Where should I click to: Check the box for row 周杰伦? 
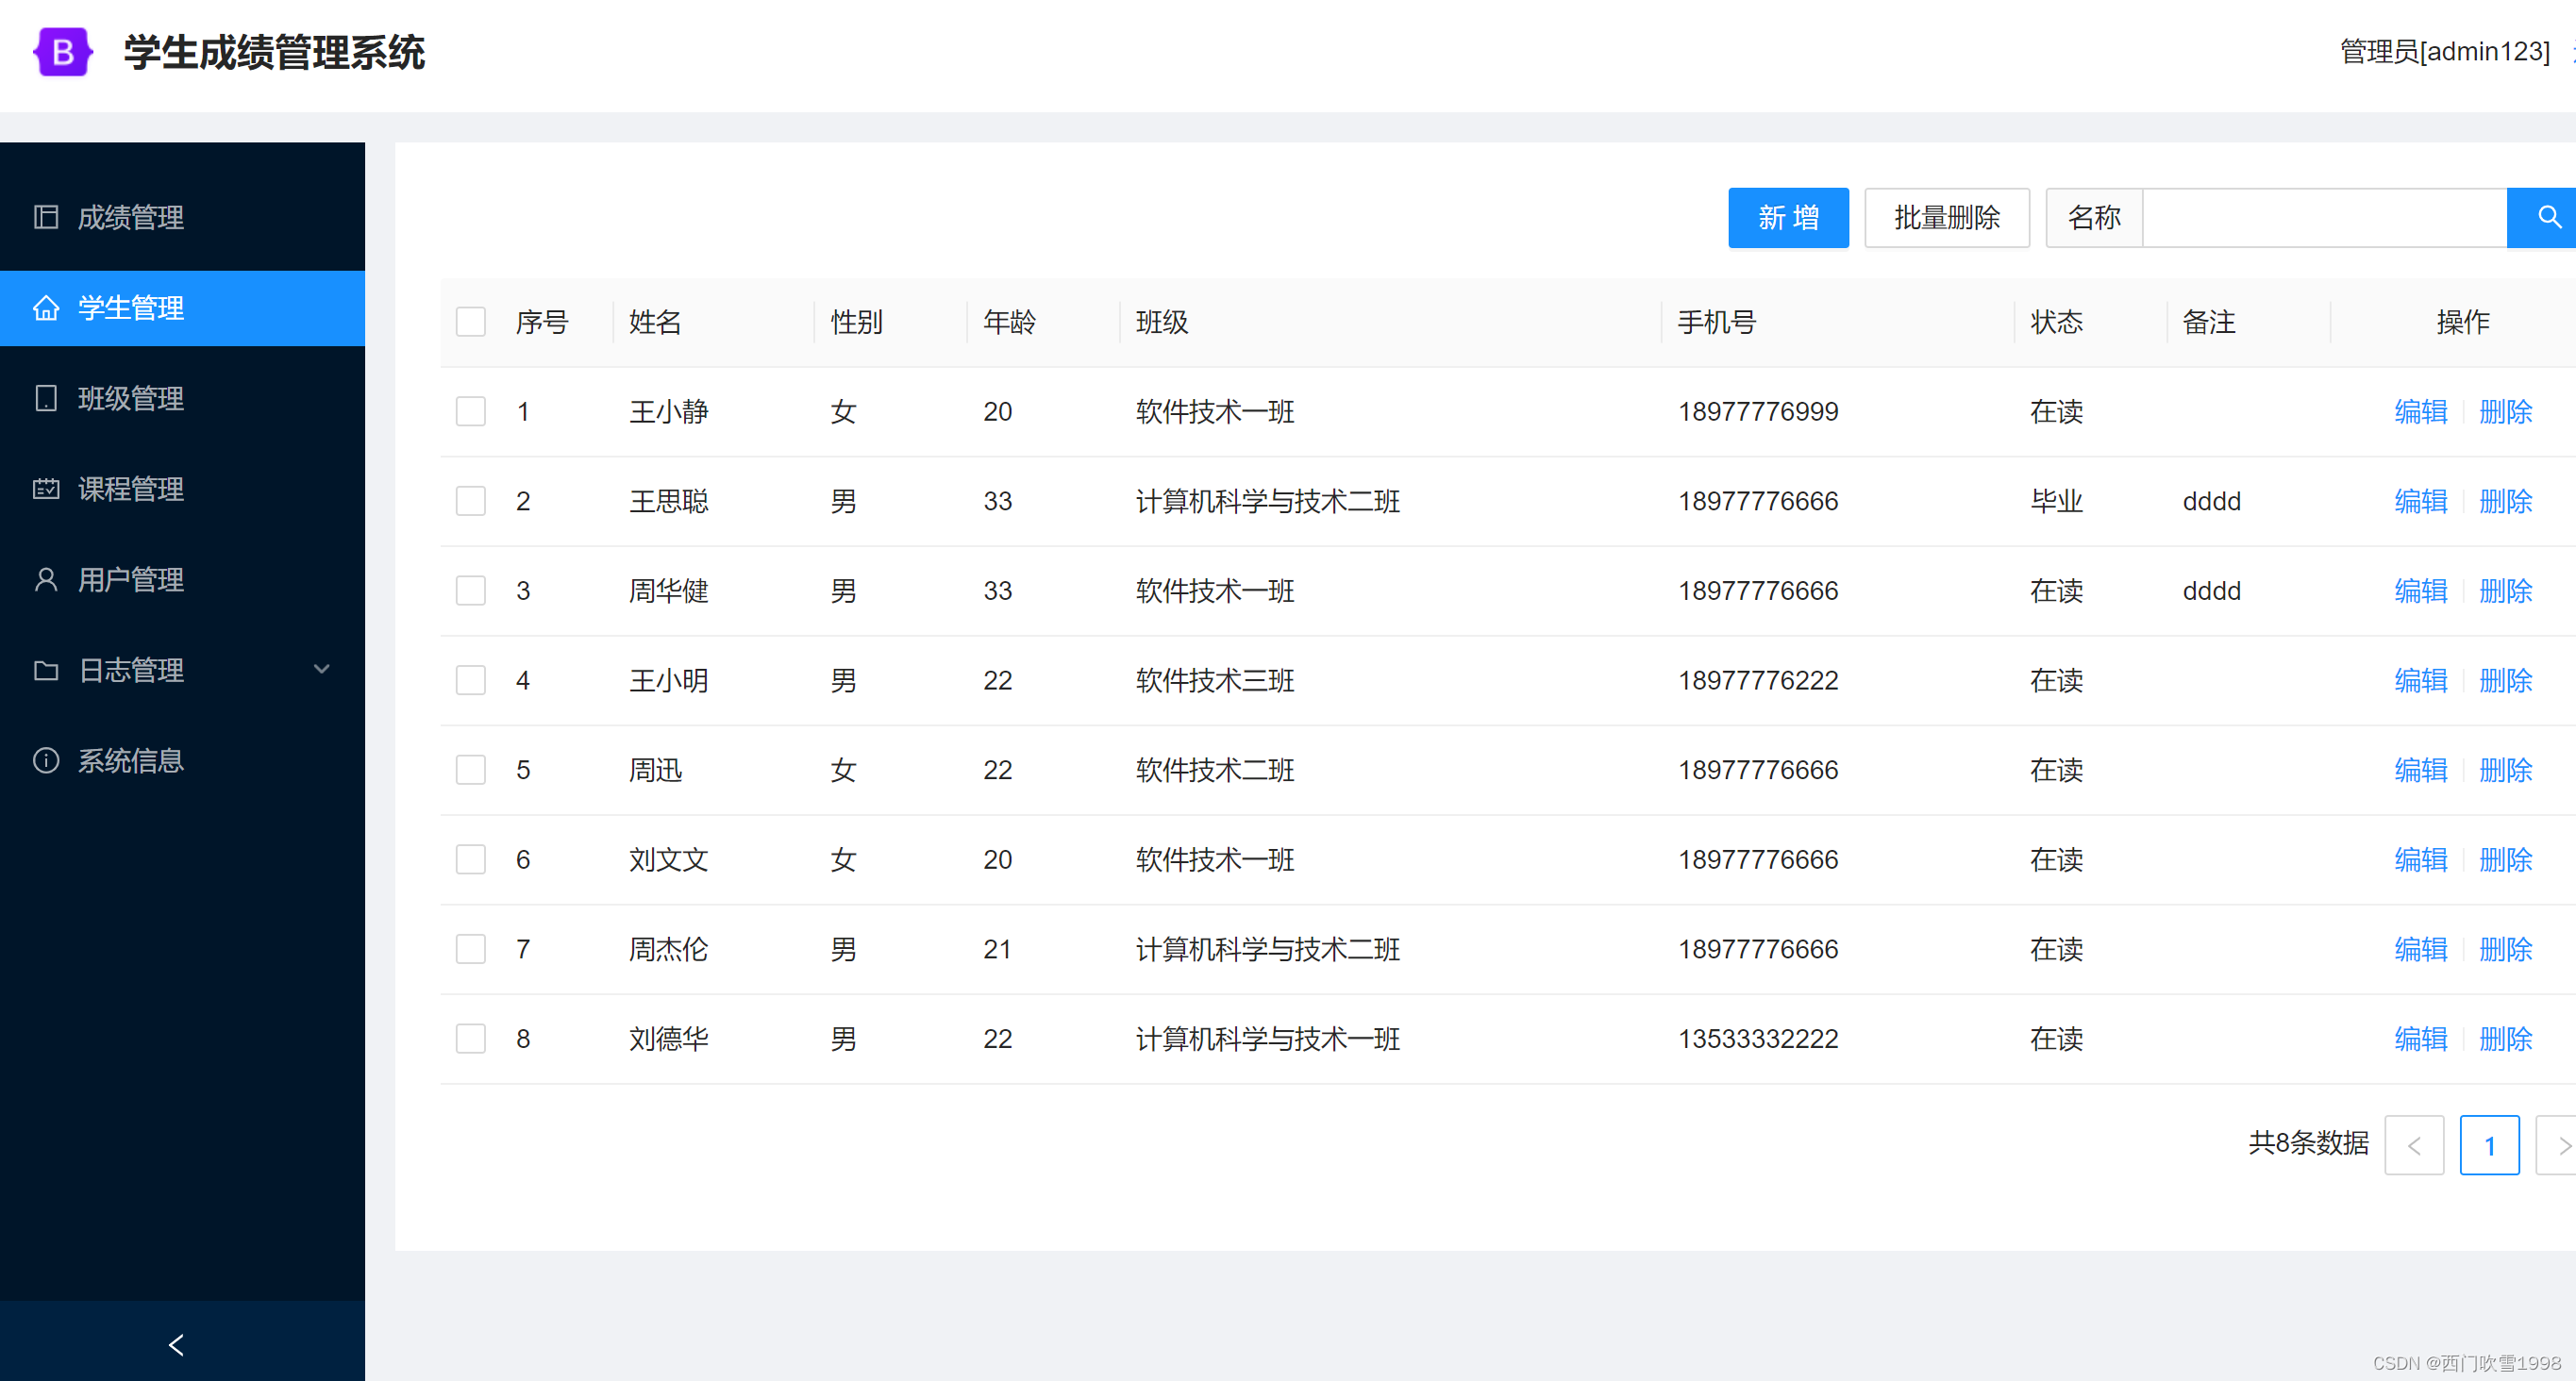tap(471, 949)
